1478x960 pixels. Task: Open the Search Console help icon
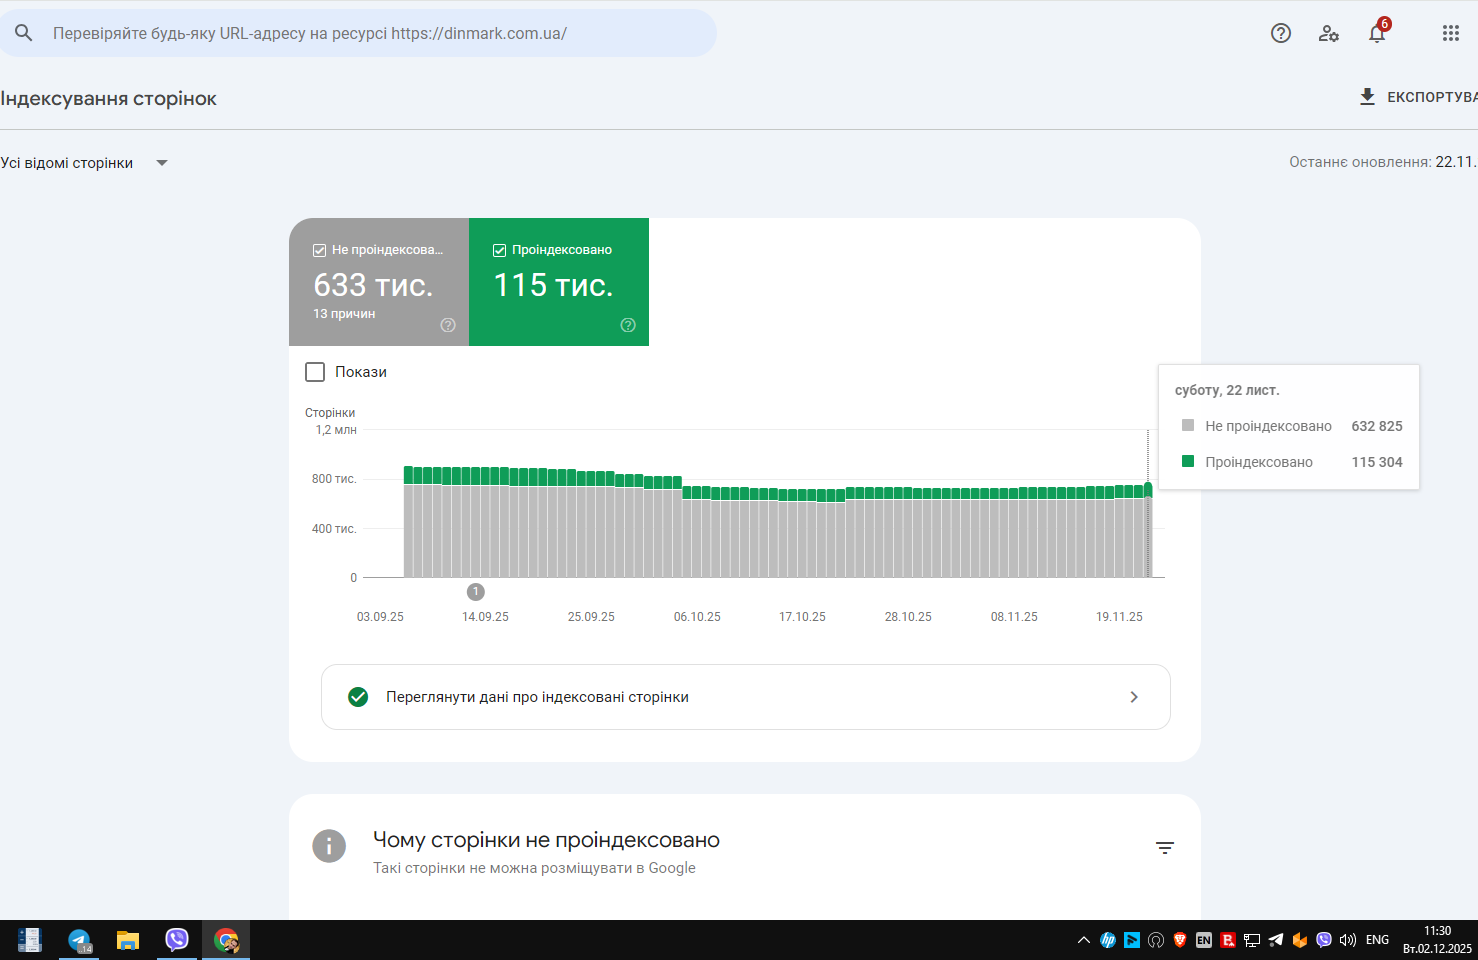tap(1281, 33)
